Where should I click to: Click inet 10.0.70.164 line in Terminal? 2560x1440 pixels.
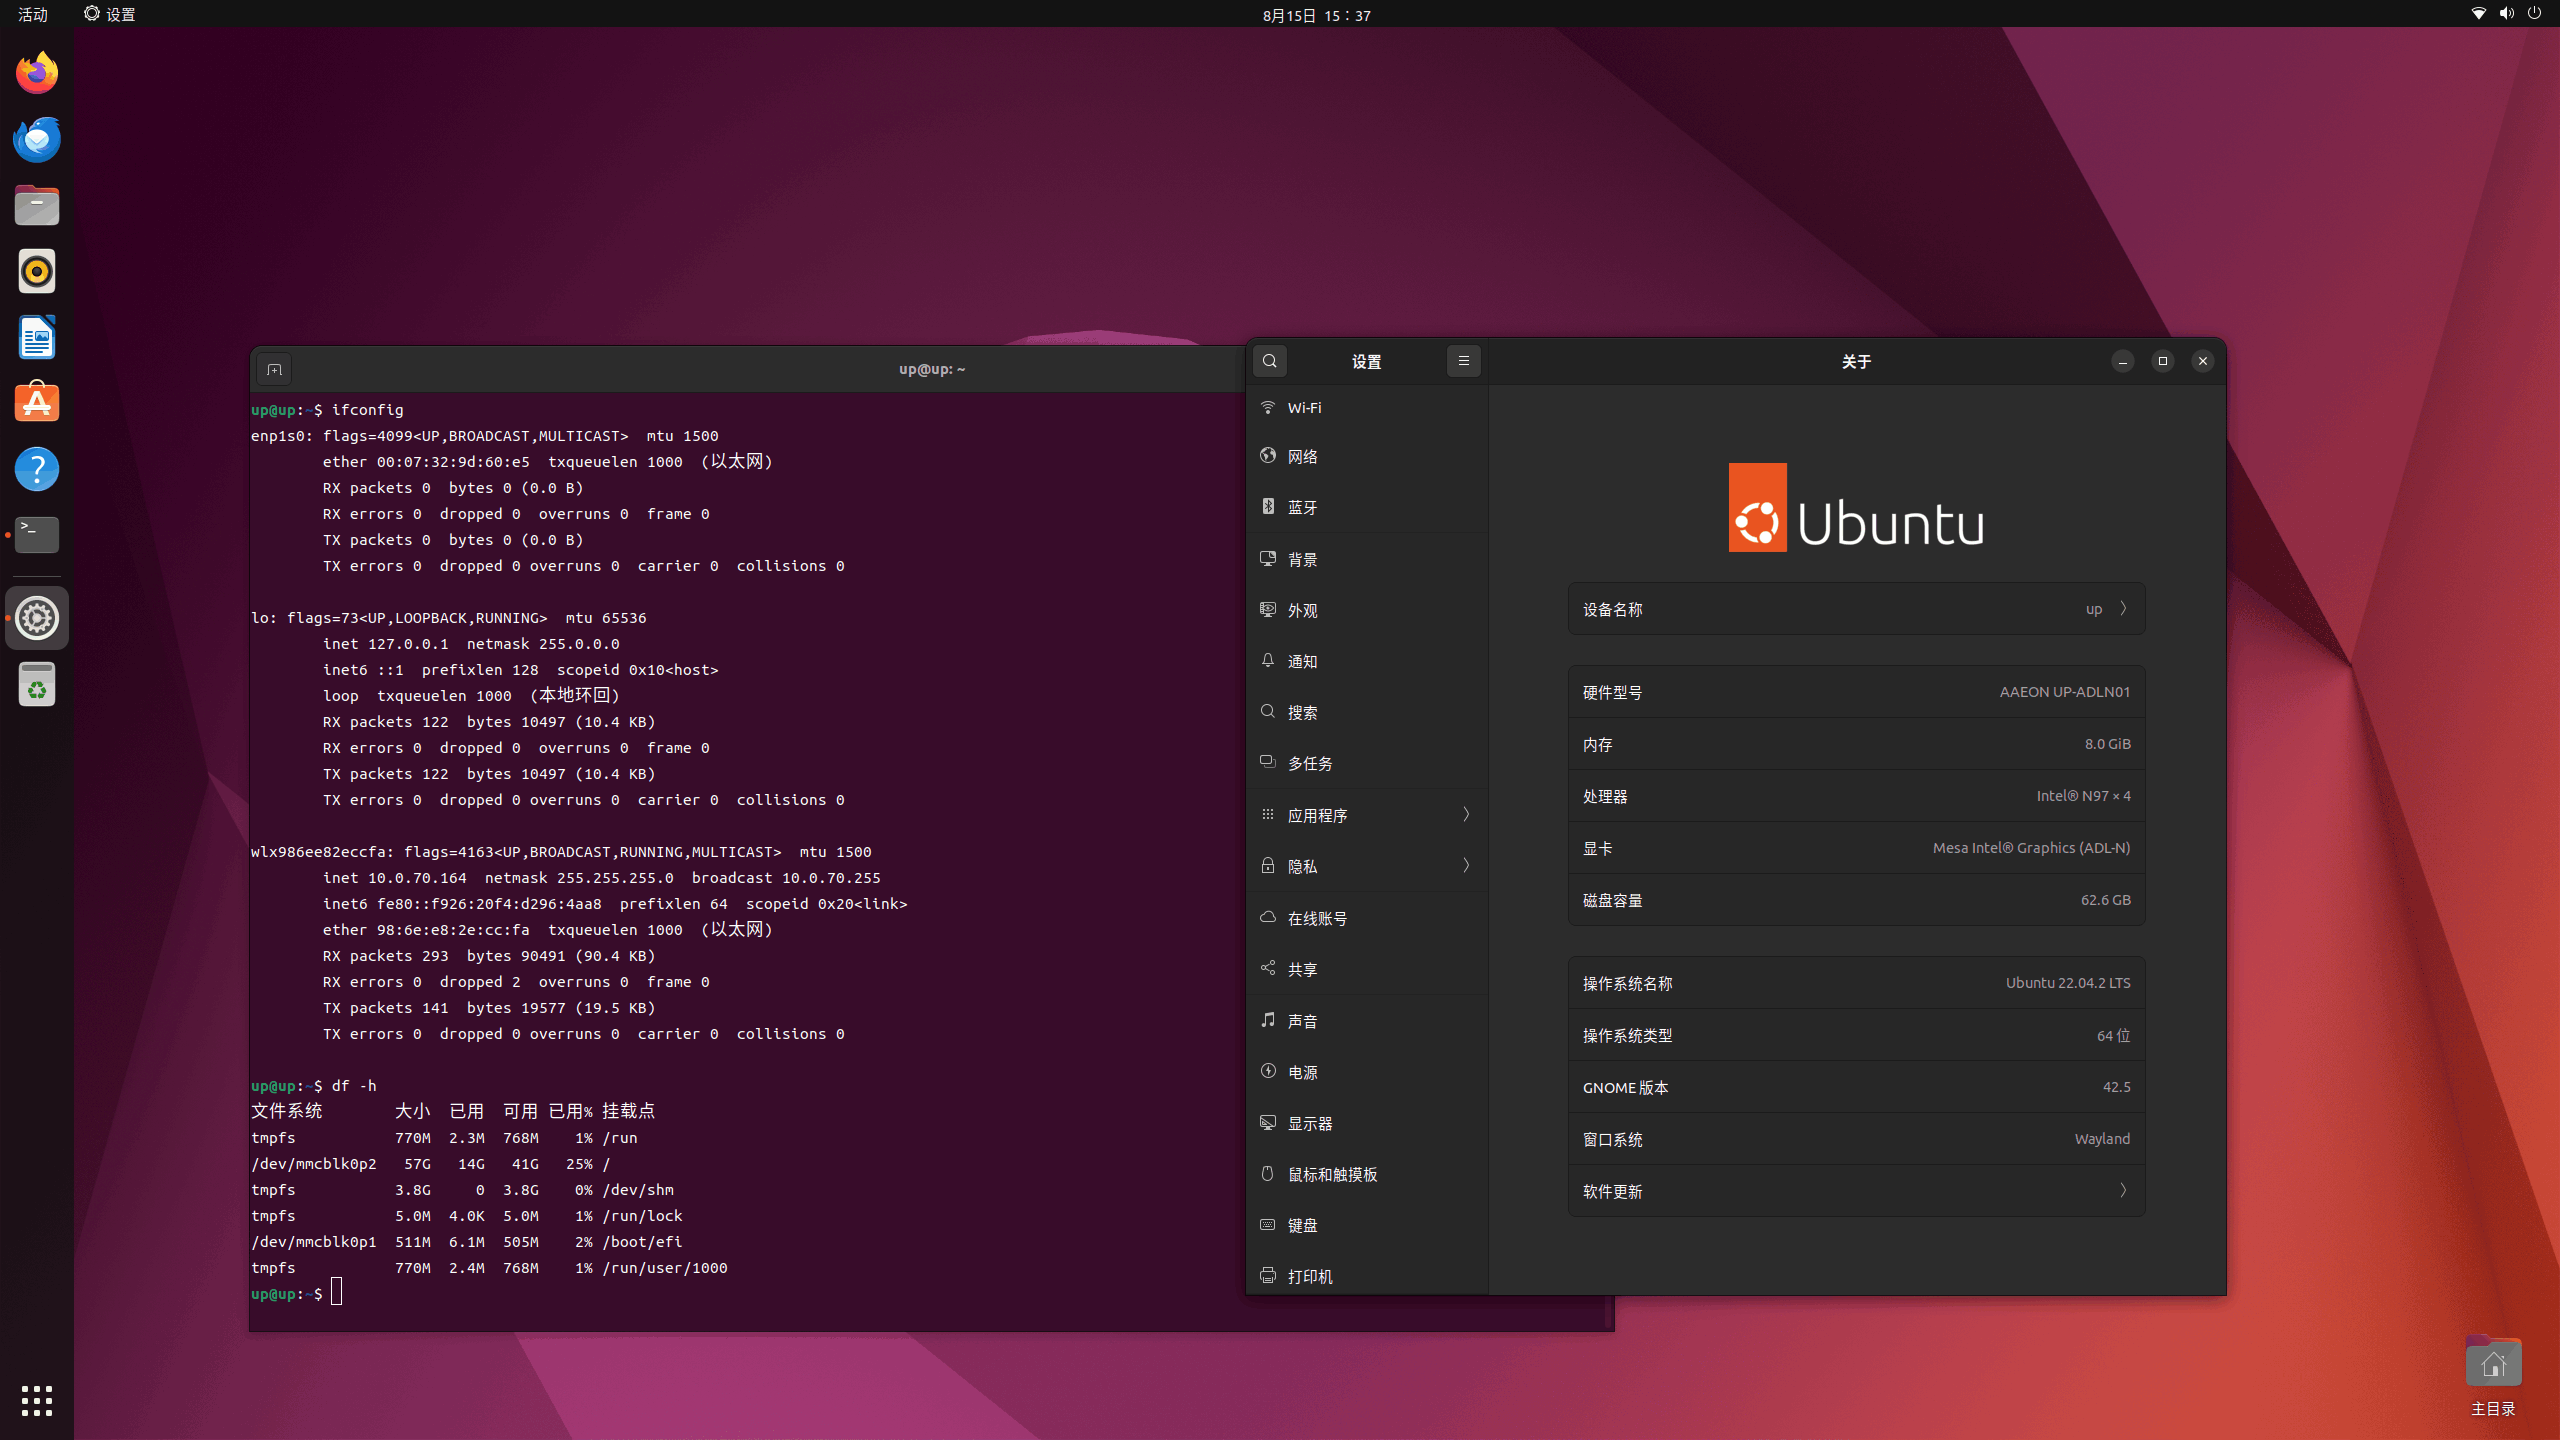coord(602,878)
